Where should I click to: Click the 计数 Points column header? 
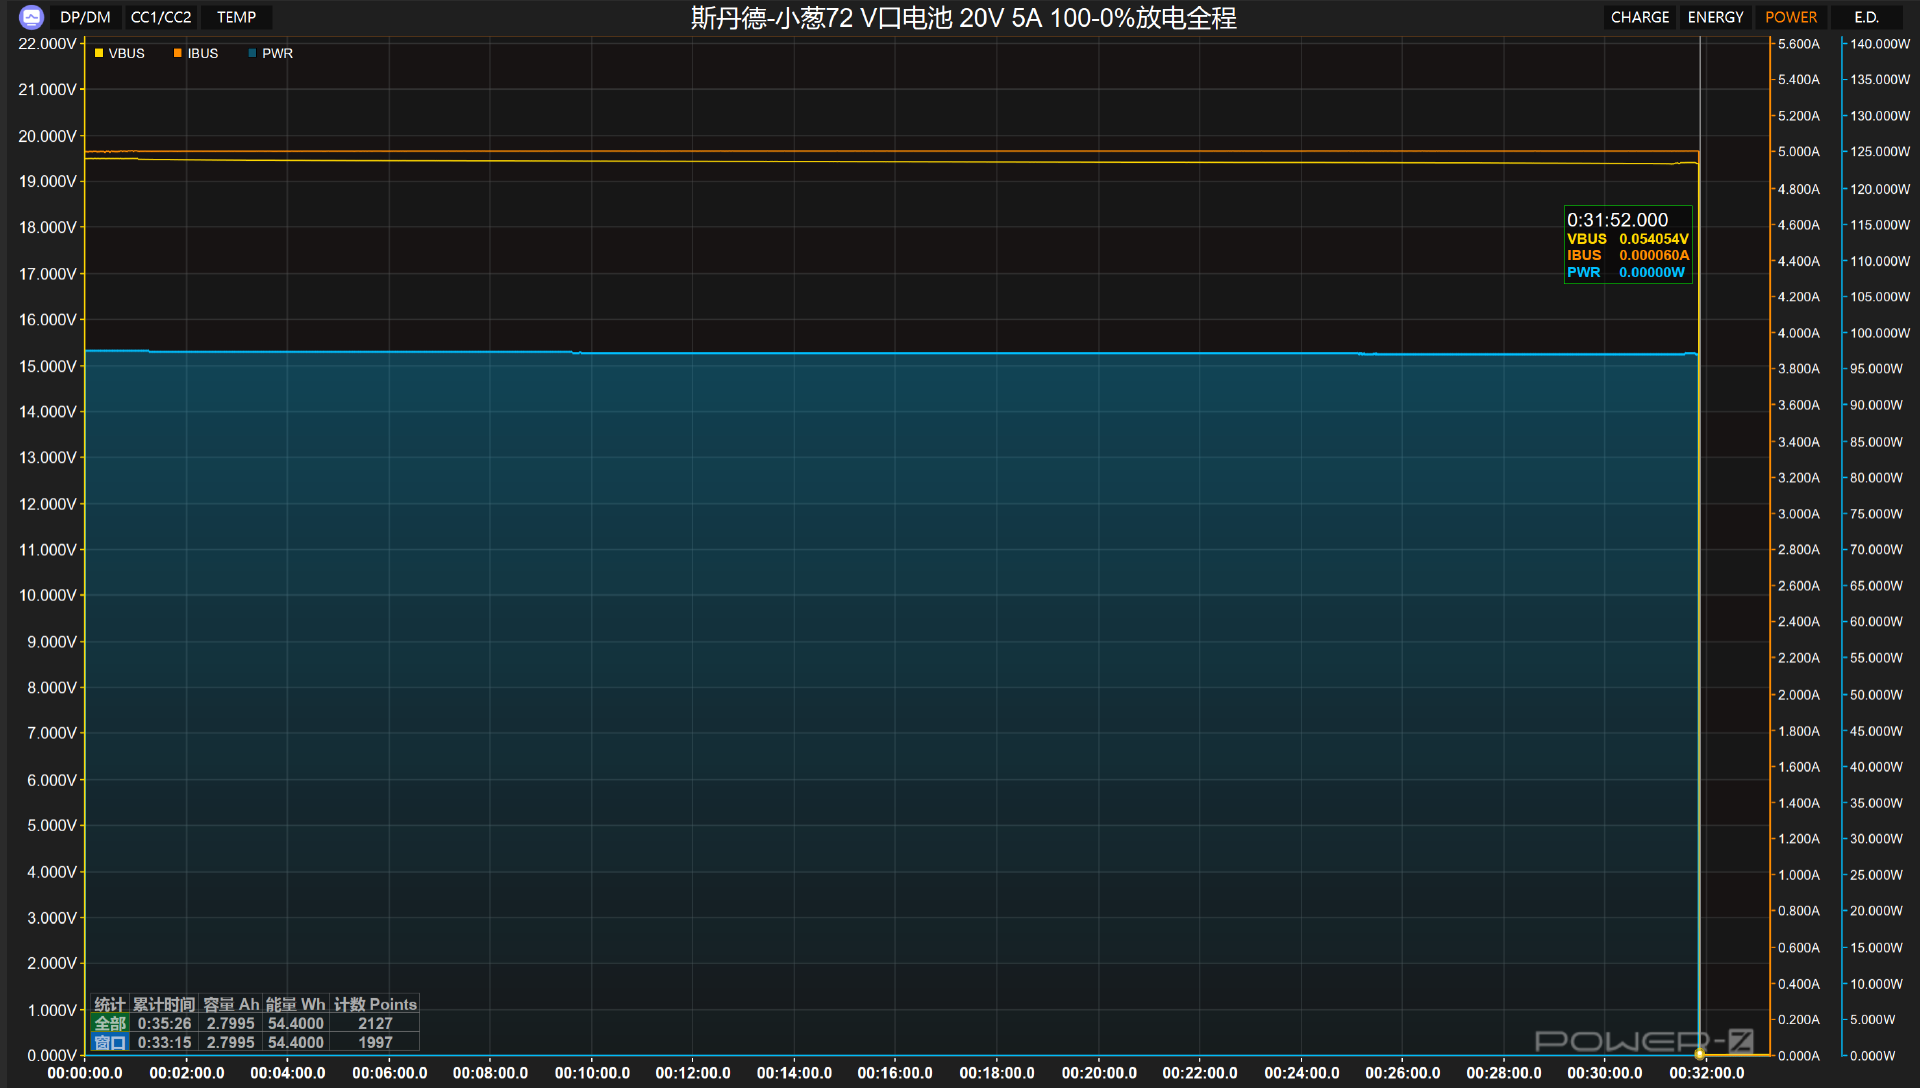375,1004
